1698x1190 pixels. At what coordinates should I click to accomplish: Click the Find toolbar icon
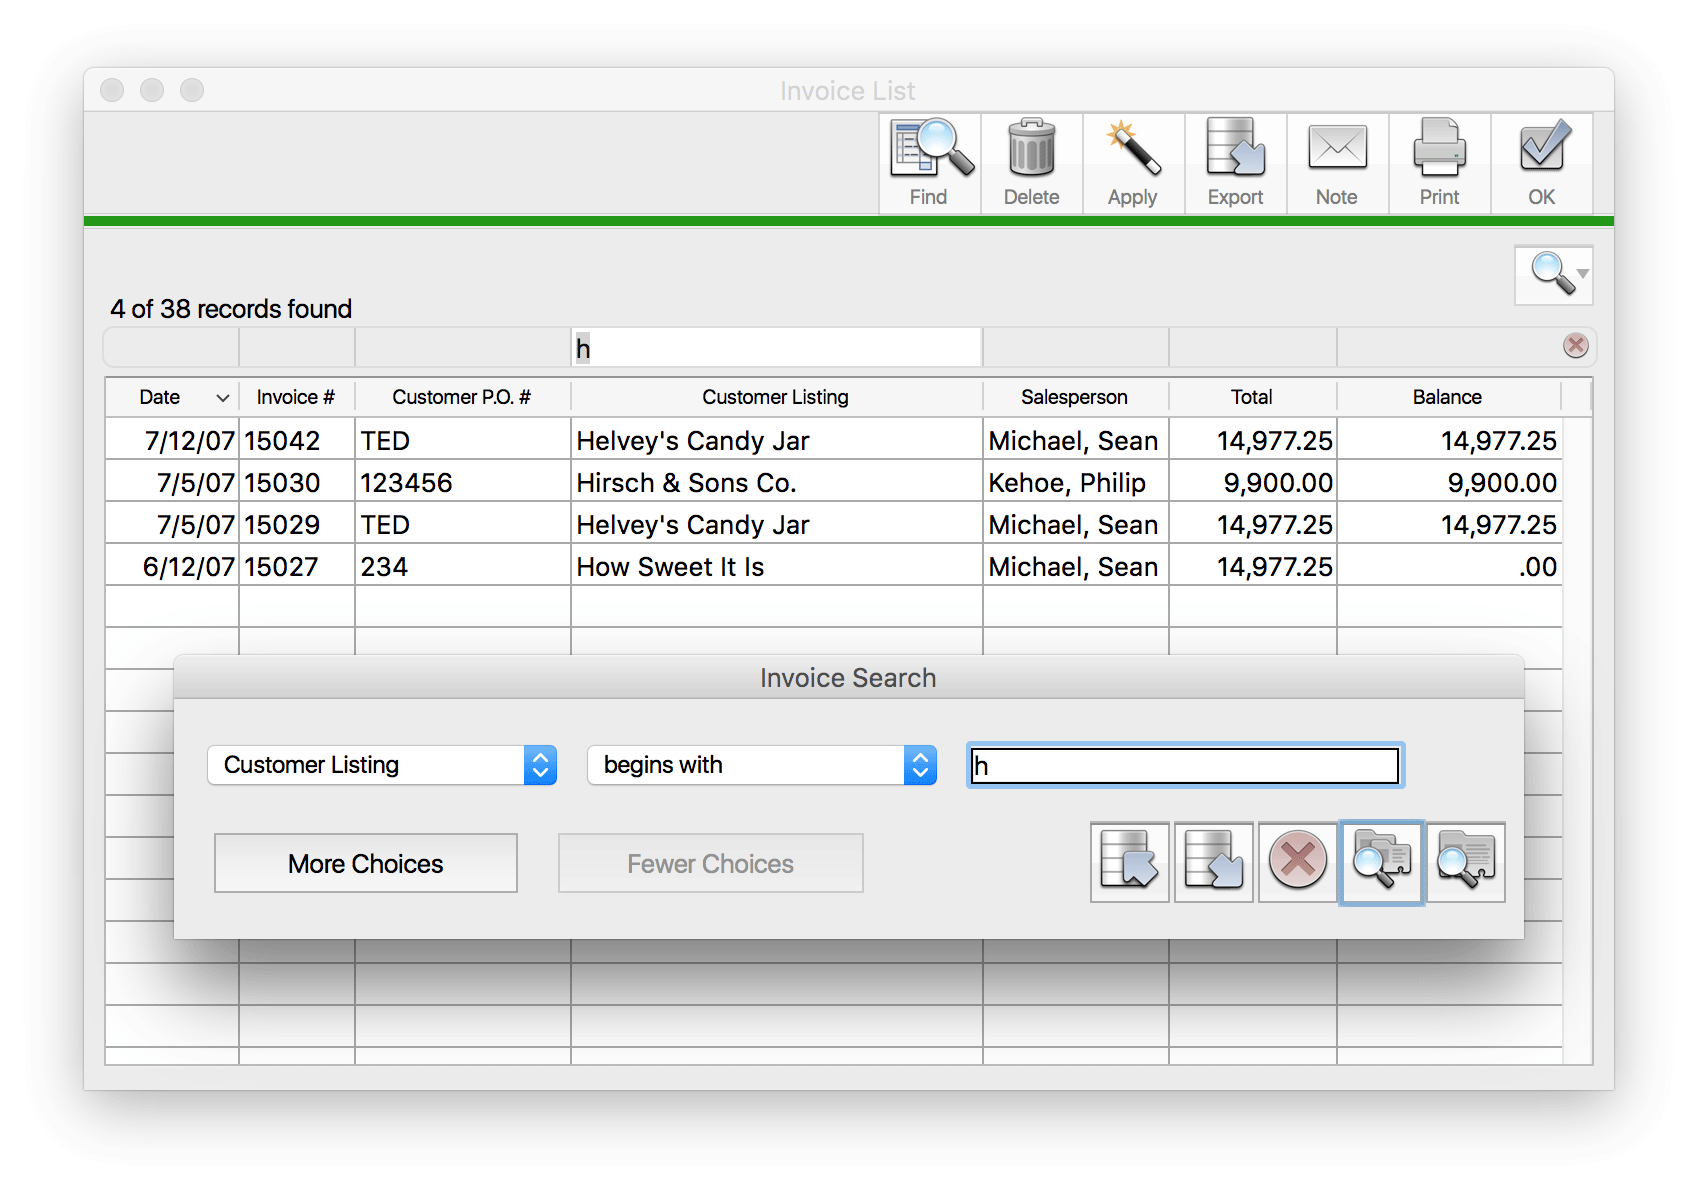(930, 163)
